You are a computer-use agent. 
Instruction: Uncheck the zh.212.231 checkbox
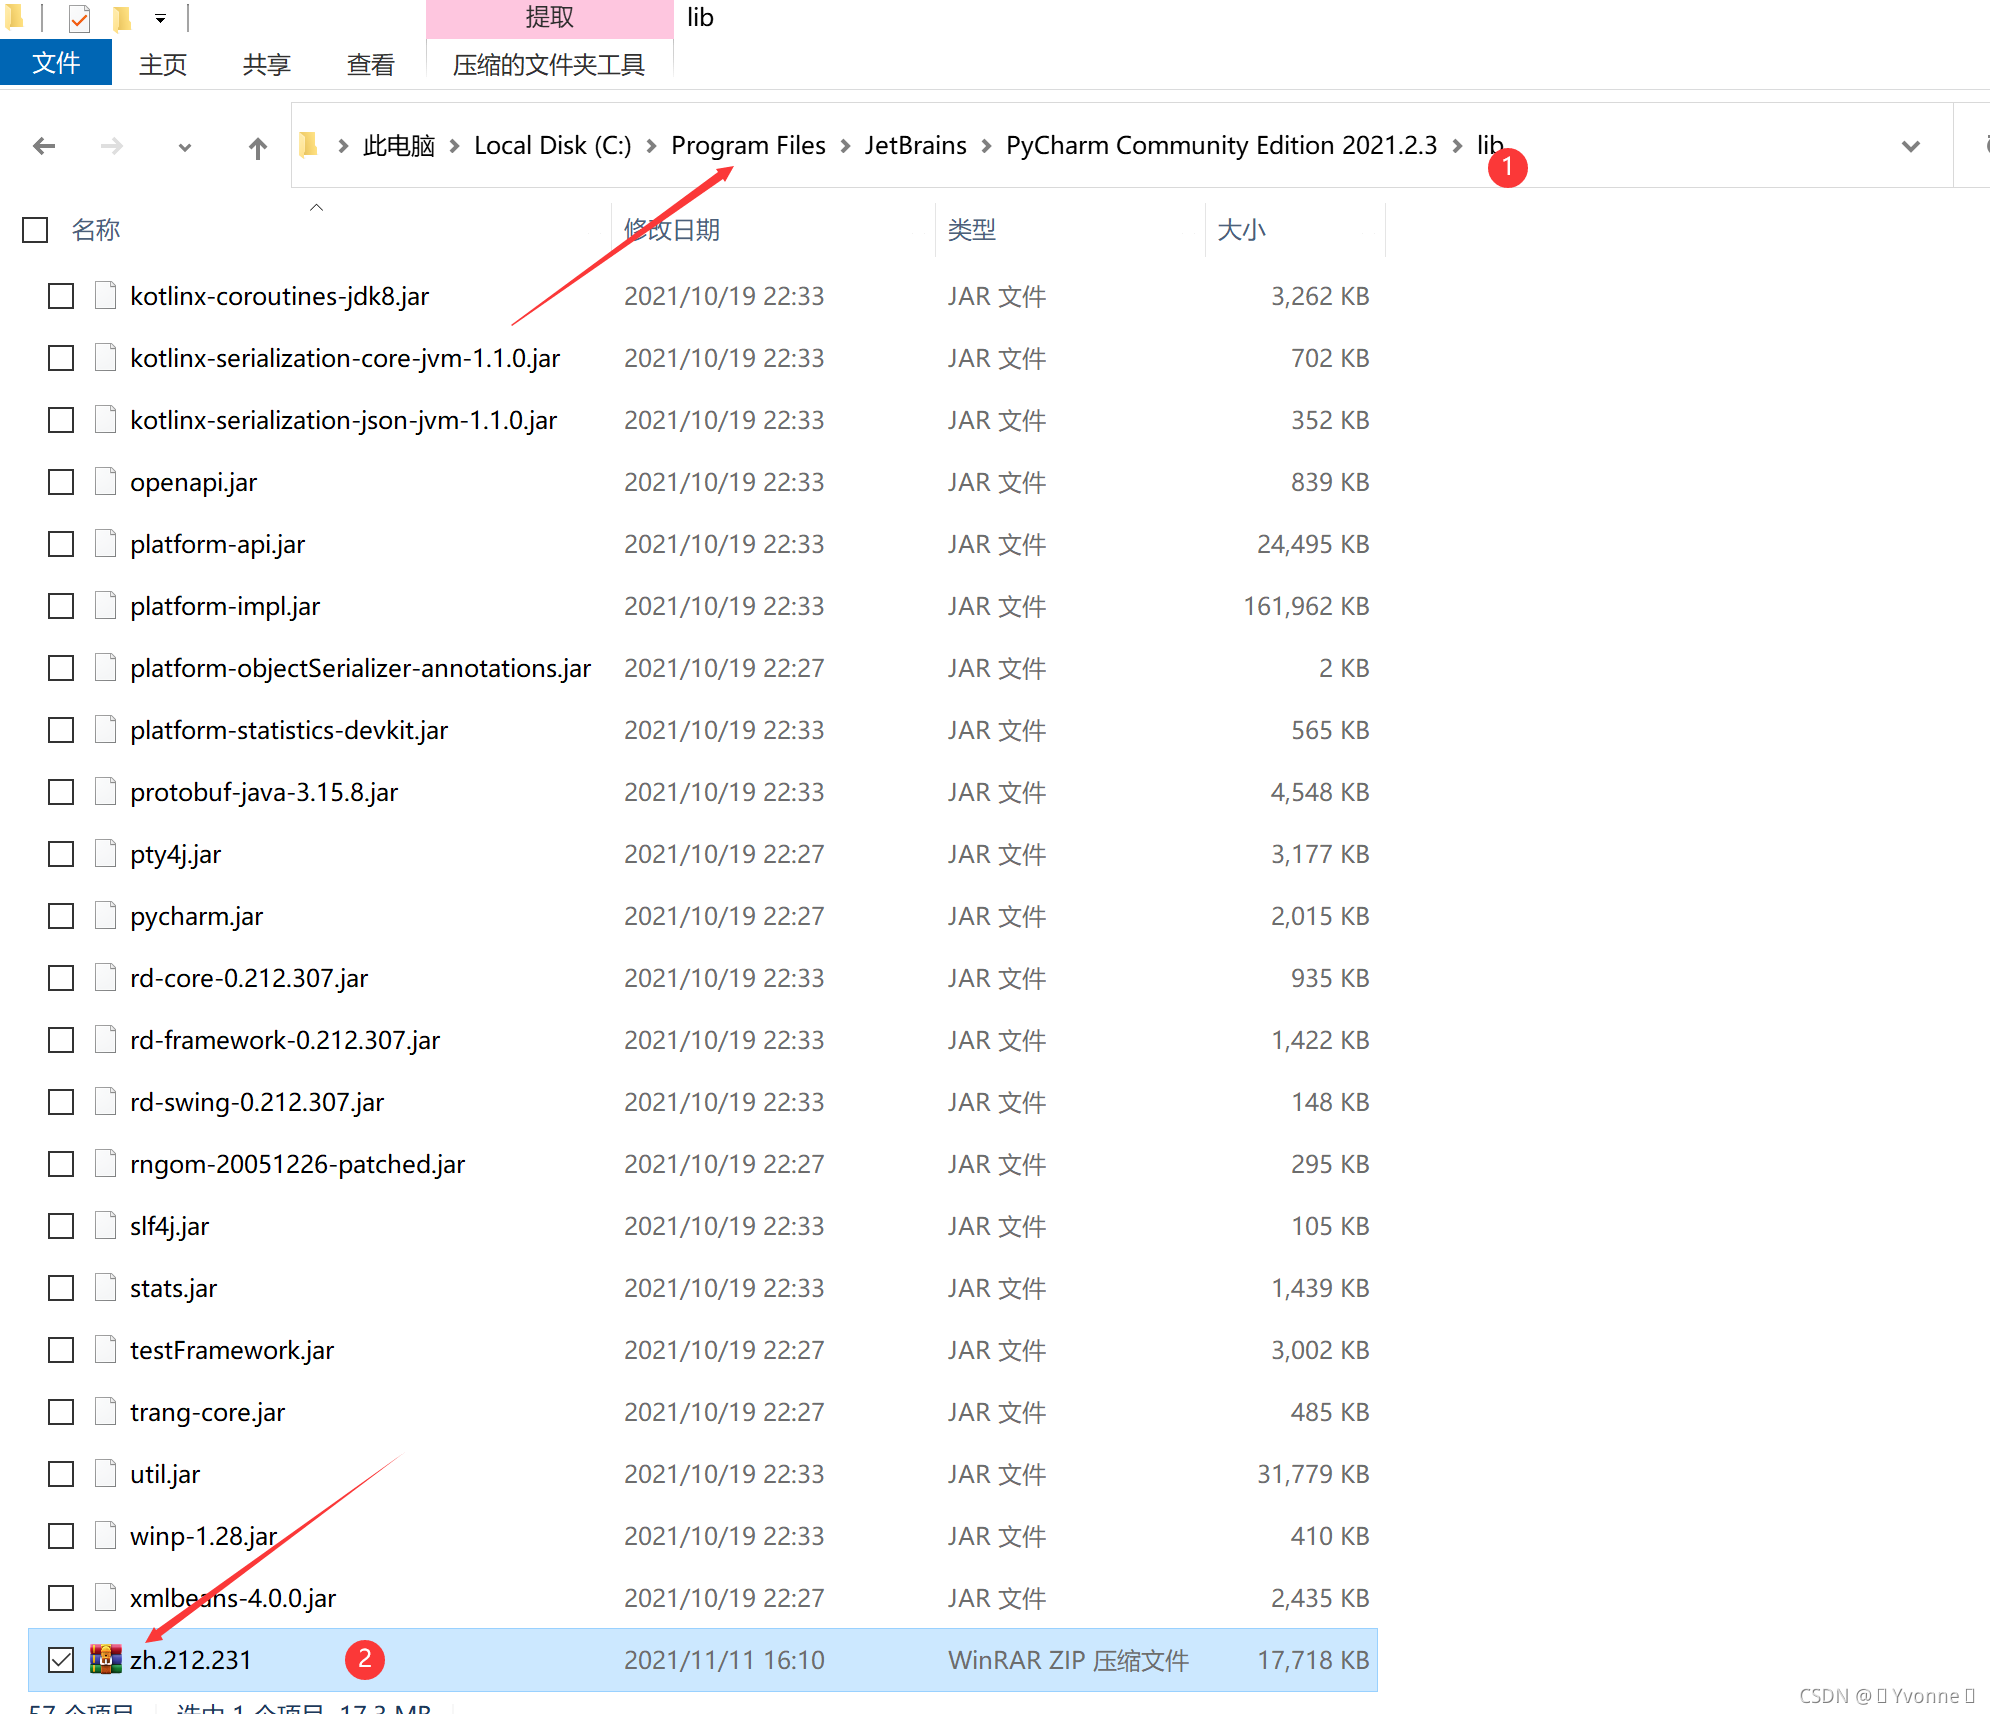61,1659
